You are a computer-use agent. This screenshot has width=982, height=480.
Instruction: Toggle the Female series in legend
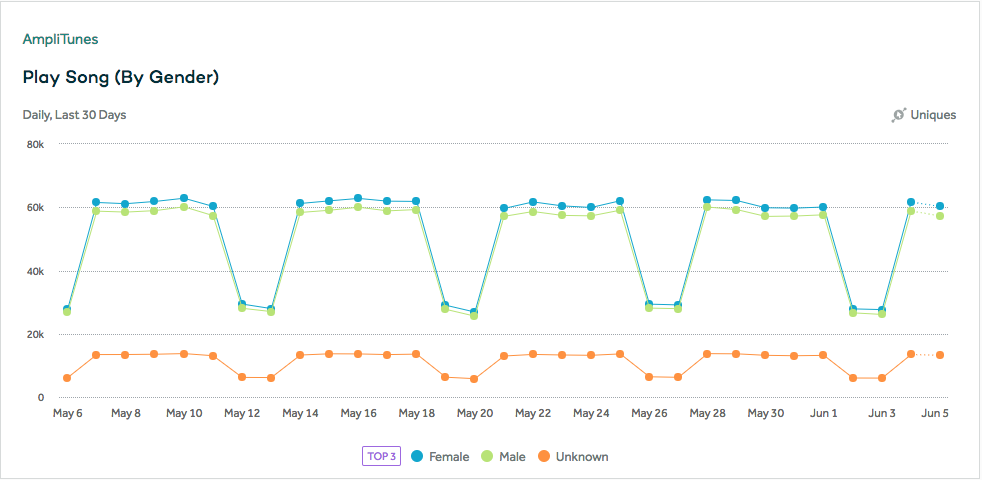pyautogui.click(x=440, y=457)
